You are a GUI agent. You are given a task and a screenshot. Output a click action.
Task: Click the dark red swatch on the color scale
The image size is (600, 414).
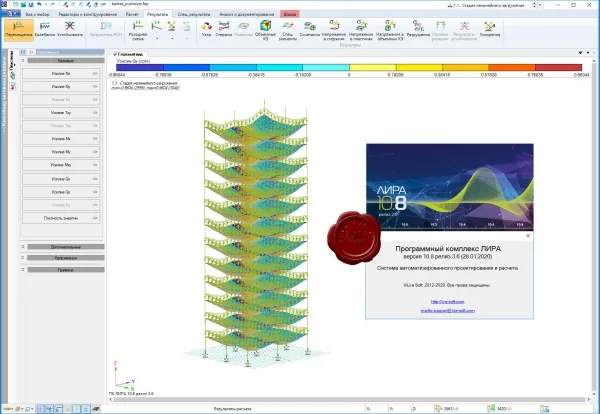point(558,67)
